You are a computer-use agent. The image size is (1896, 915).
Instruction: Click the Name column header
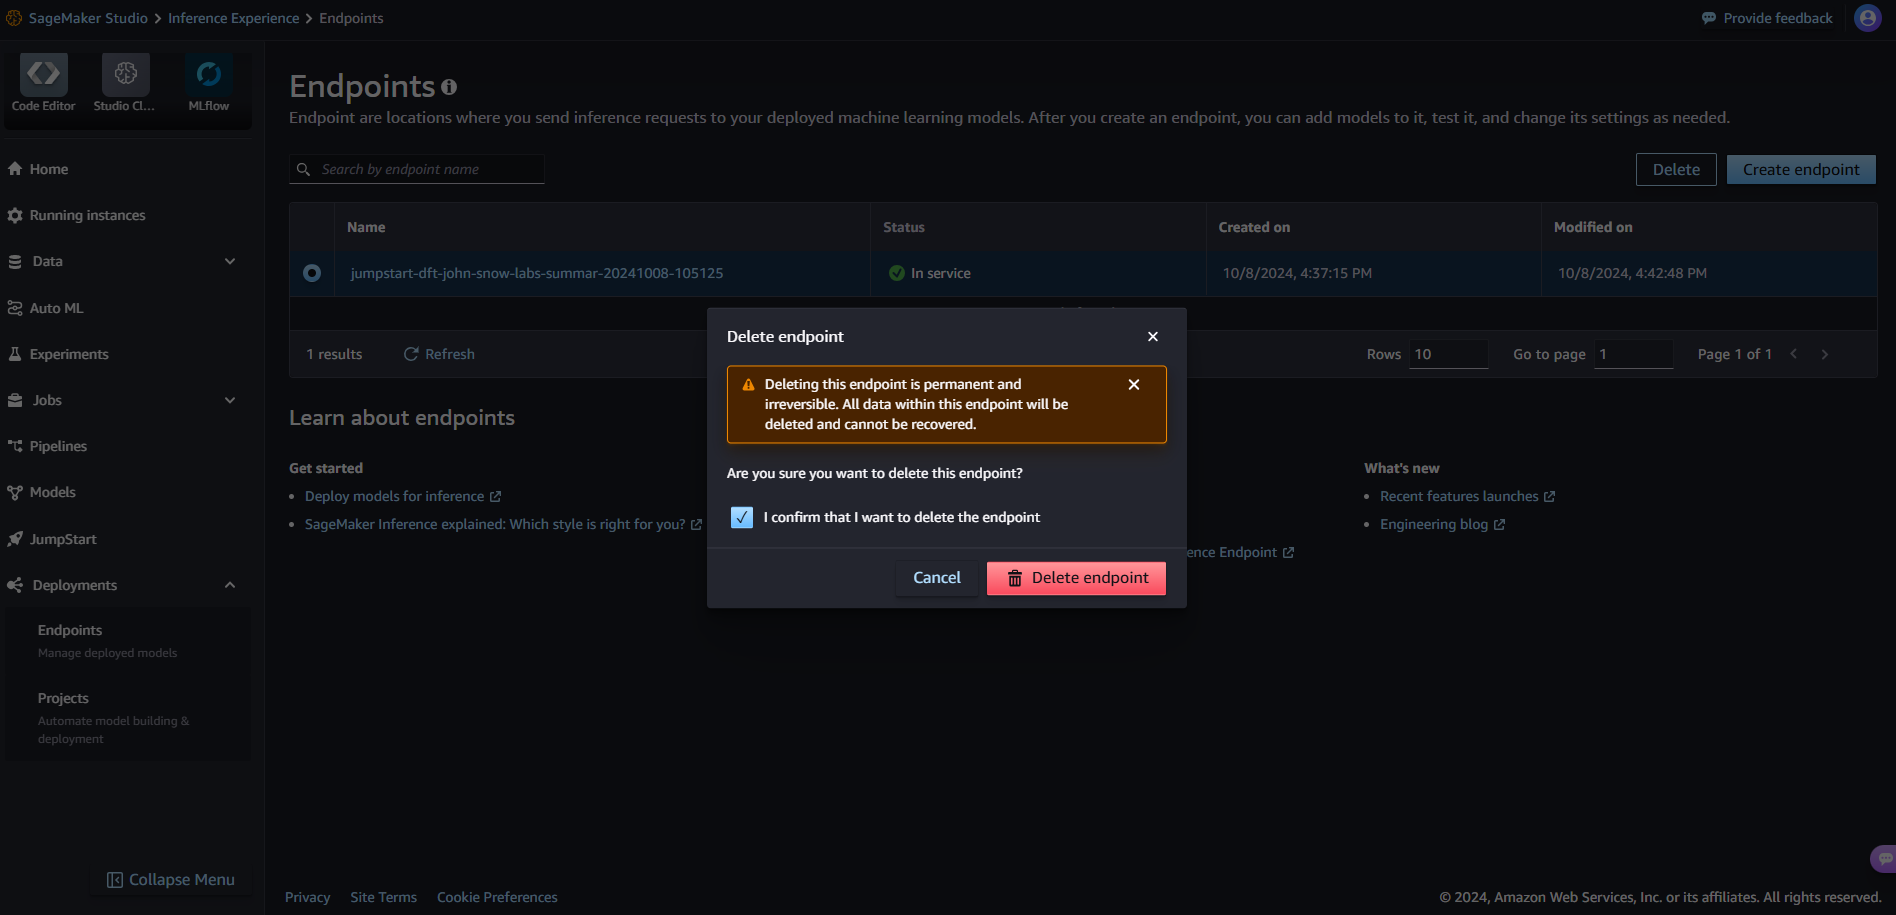[366, 227]
